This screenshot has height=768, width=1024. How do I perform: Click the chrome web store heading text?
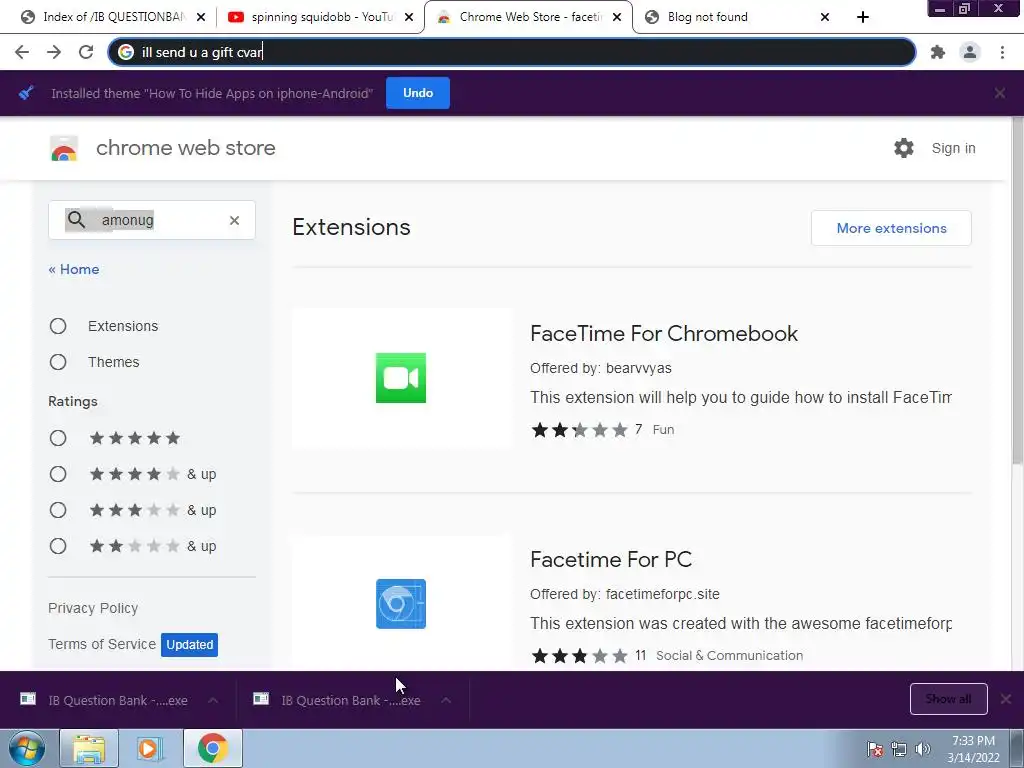(185, 148)
